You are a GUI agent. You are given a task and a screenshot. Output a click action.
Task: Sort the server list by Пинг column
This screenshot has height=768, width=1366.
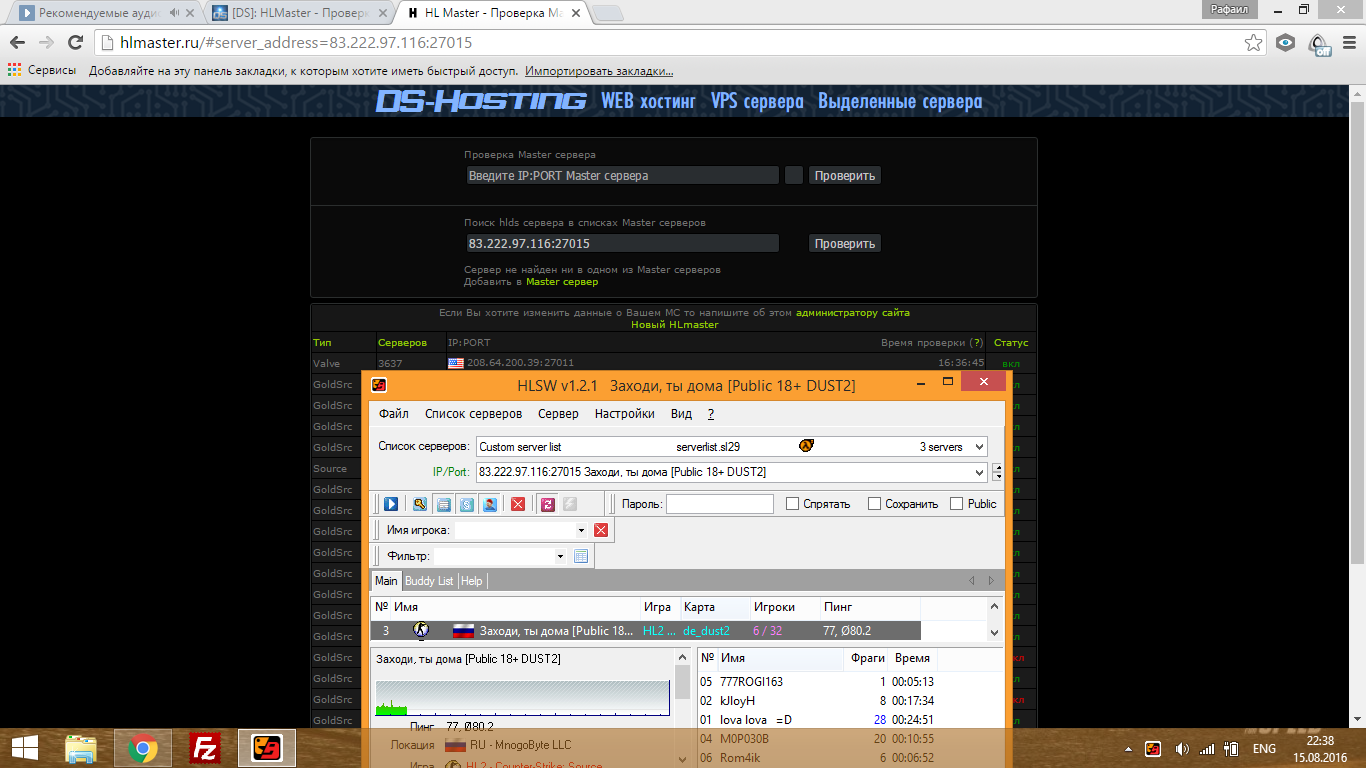pos(838,607)
